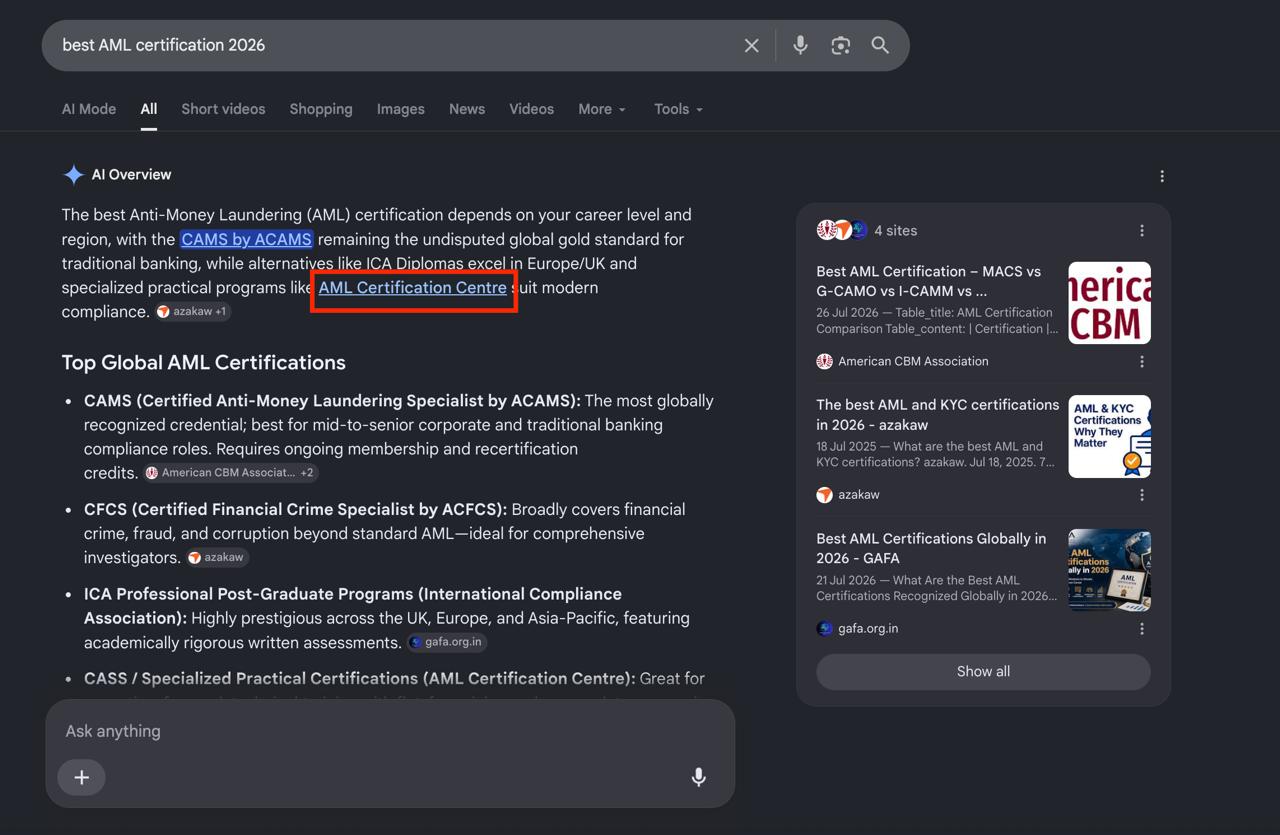1280x835 pixels.
Task: Open options for gafa.org.in source result
Action: tap(1142, 629)
